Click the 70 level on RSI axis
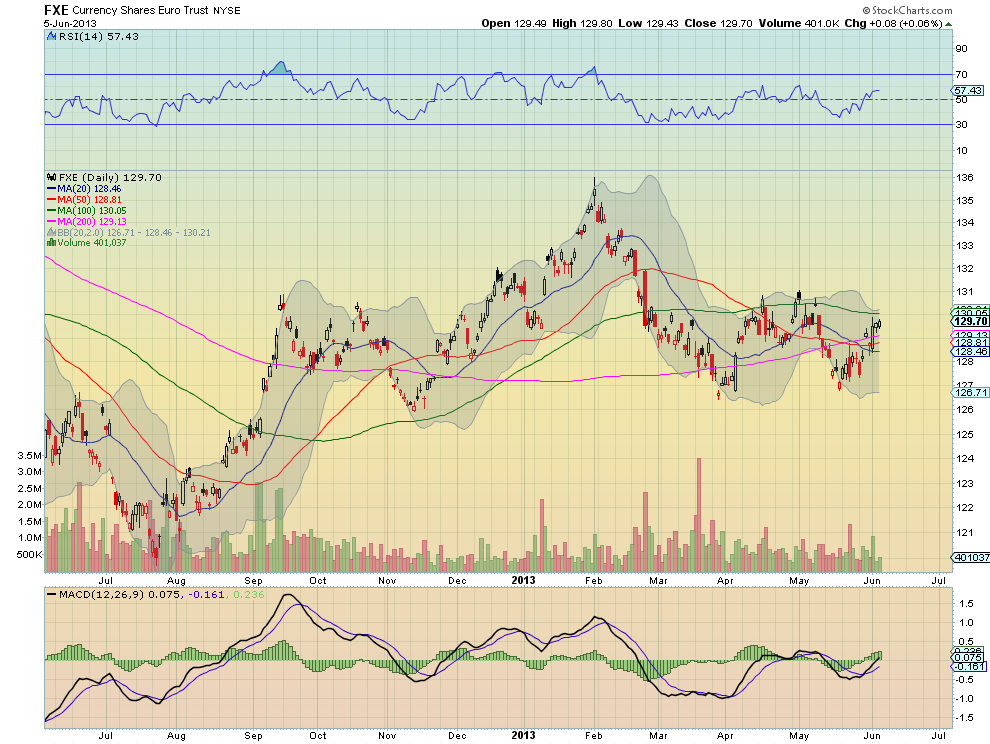990x744 pixels. tap(961, 75)
